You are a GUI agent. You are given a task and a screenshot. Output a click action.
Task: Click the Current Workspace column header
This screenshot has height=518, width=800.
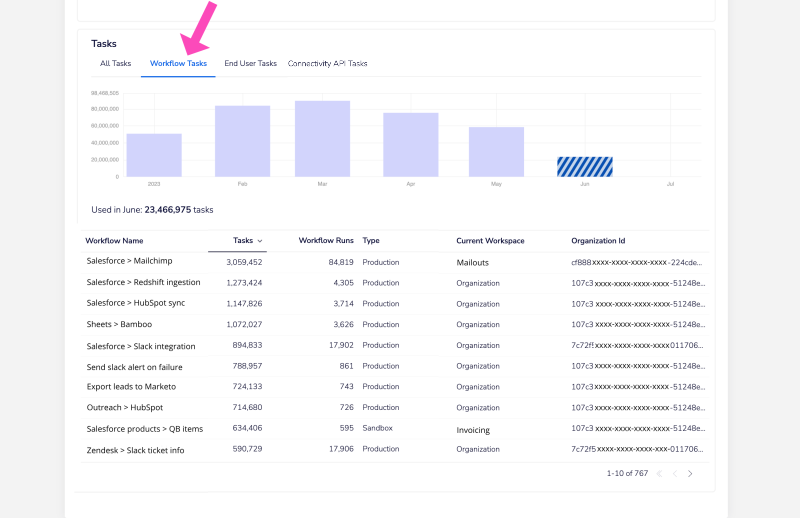tap(490, 241)
